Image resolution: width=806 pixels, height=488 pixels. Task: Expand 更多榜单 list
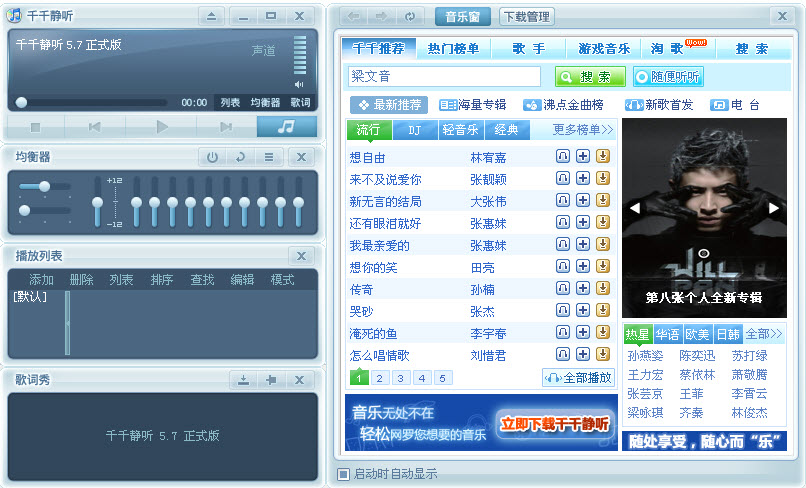582,130
